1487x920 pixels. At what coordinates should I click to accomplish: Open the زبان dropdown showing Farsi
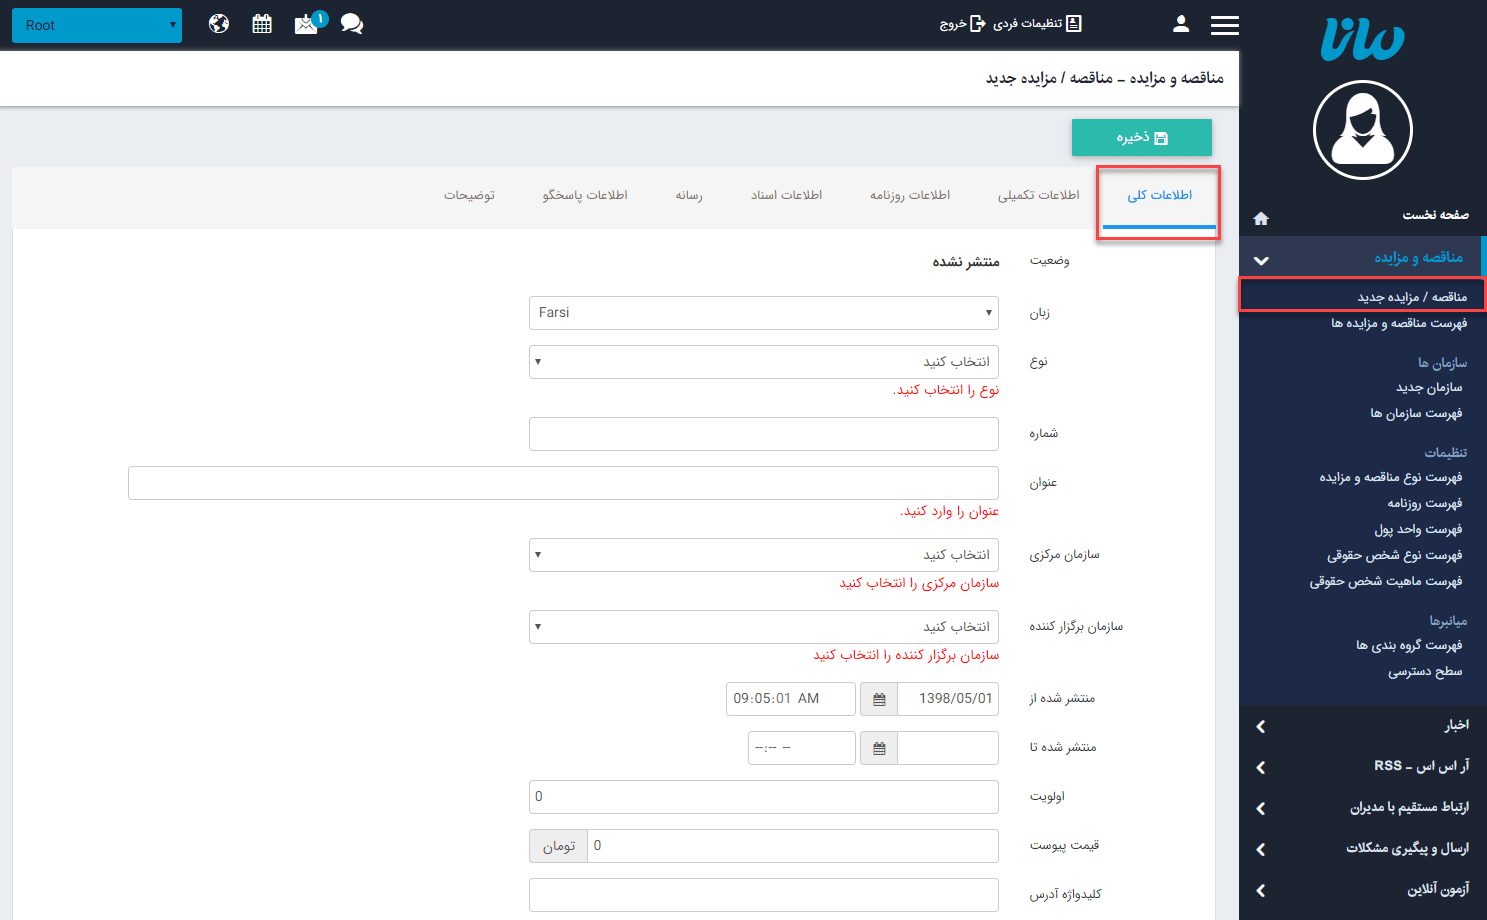click(763, 313)
